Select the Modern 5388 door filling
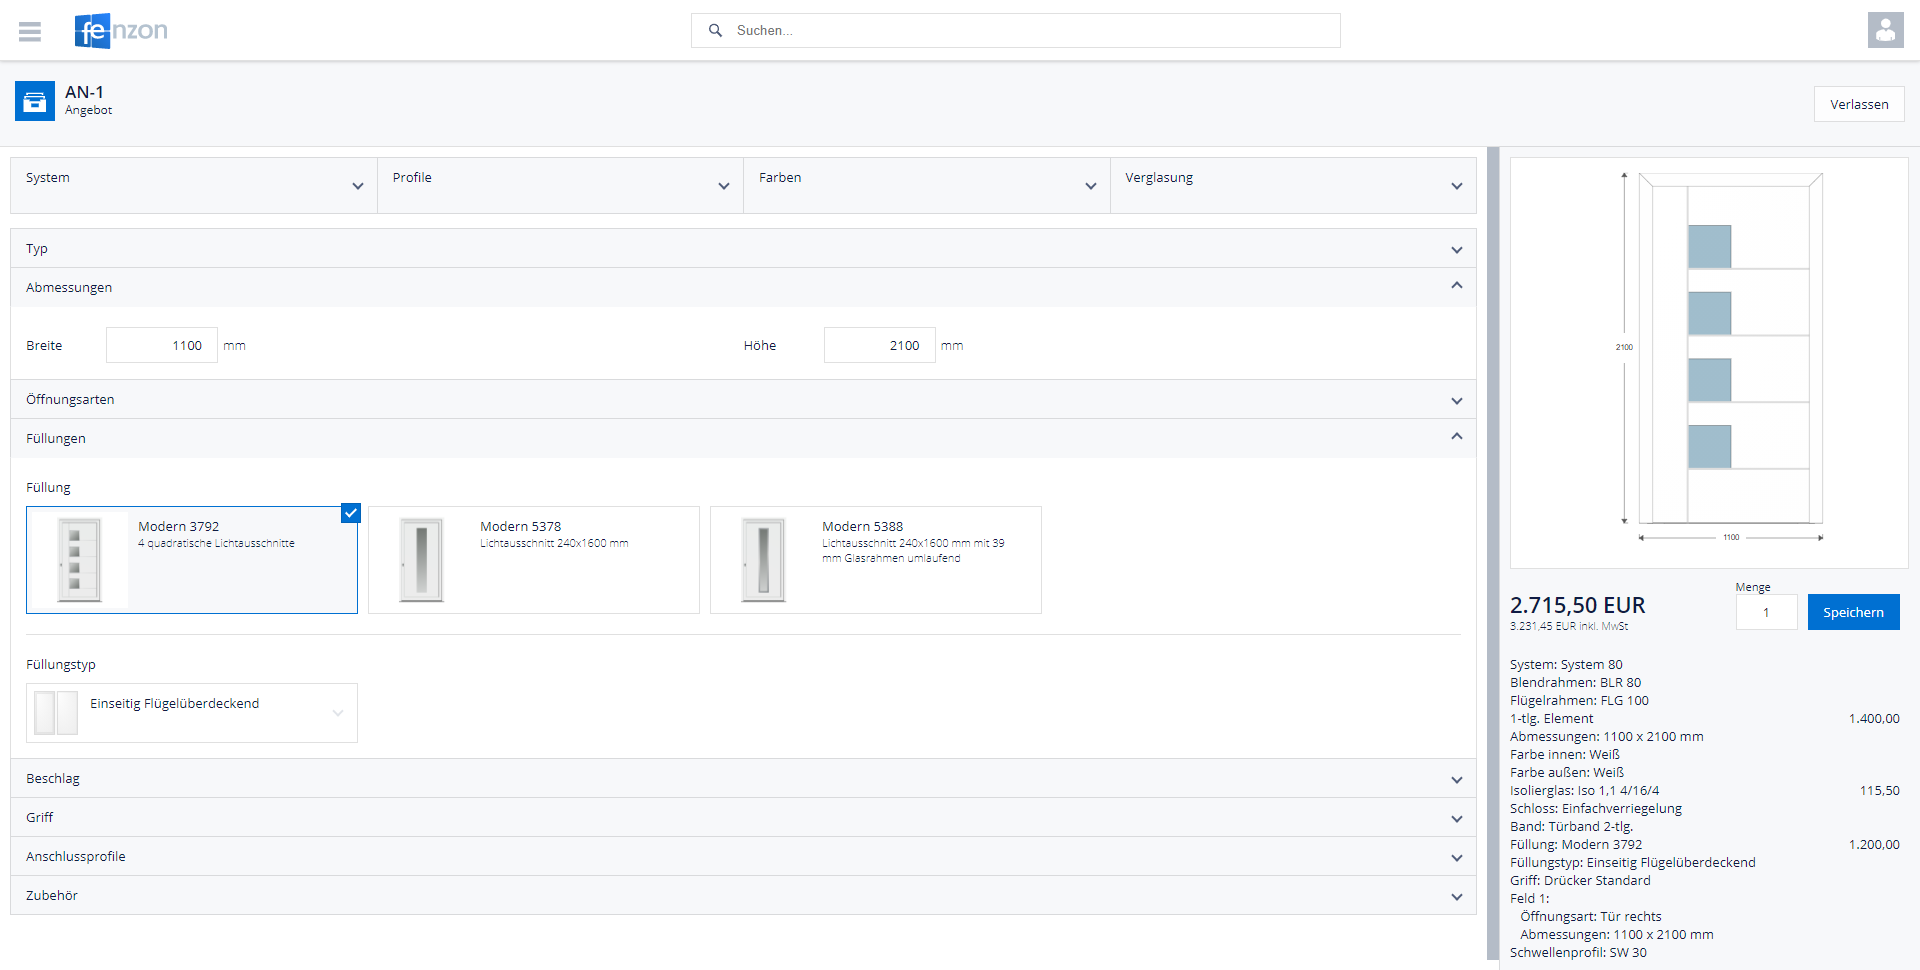Viewport: 1920px width, 970px height. 875,559
